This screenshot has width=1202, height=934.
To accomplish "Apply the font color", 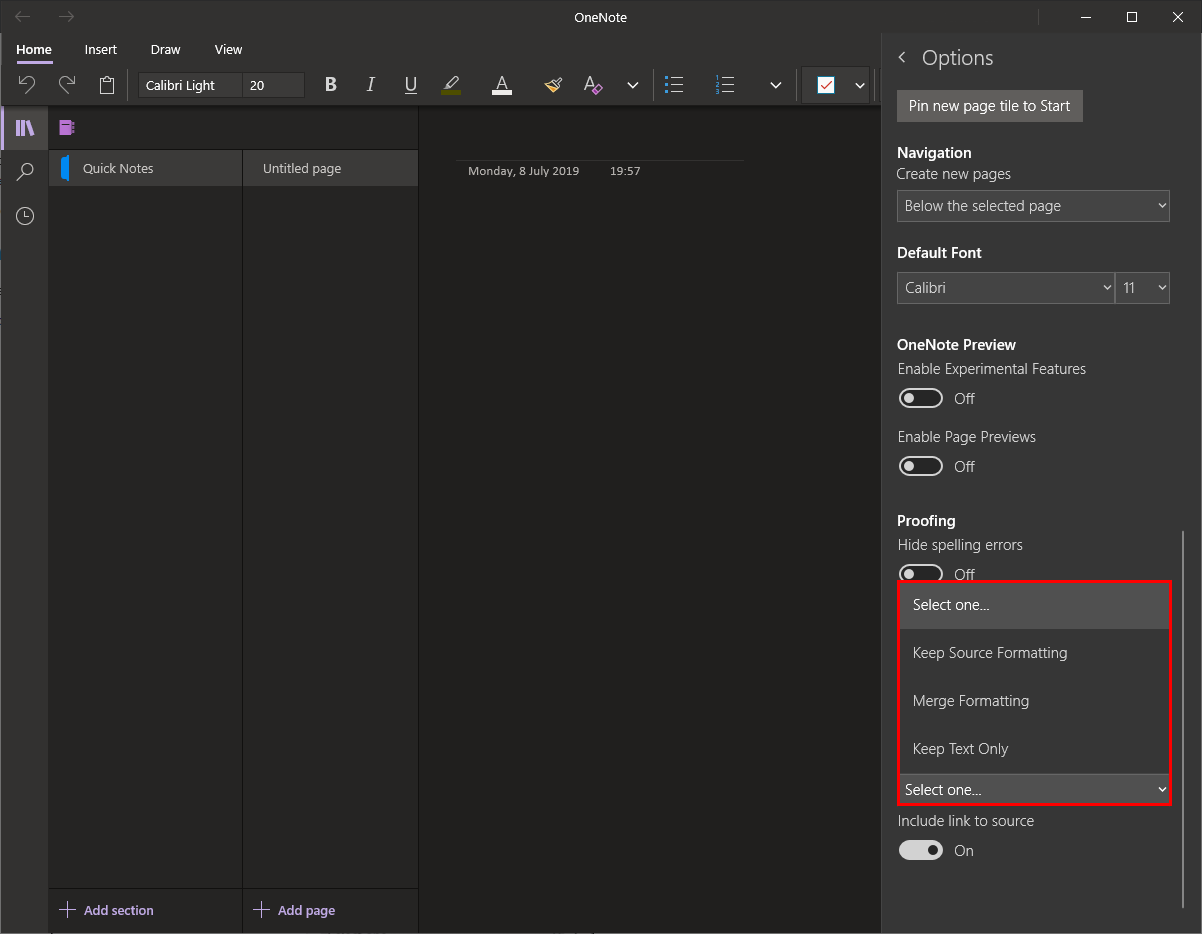I will click(x=502, y=85).
